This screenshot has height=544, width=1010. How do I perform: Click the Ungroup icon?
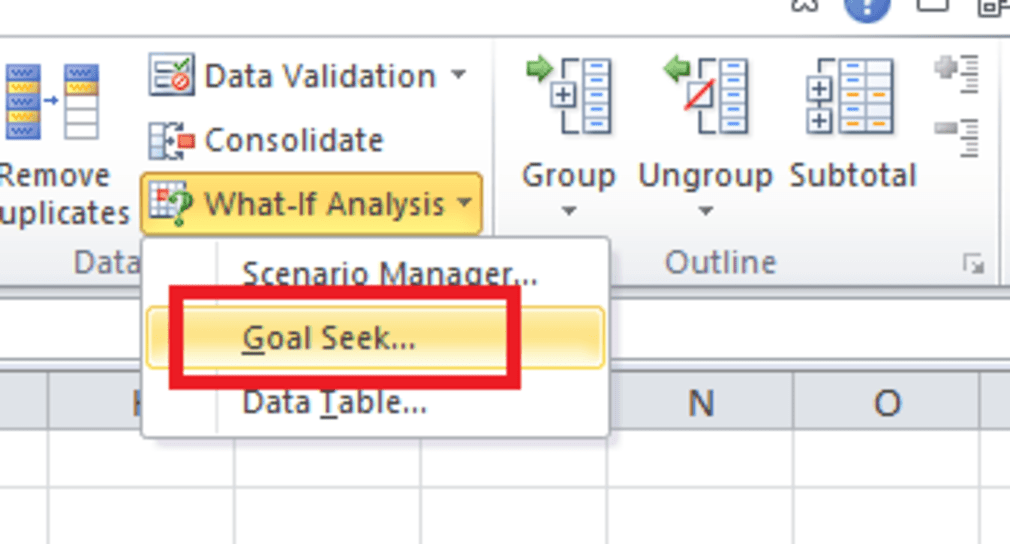point(705,95)
